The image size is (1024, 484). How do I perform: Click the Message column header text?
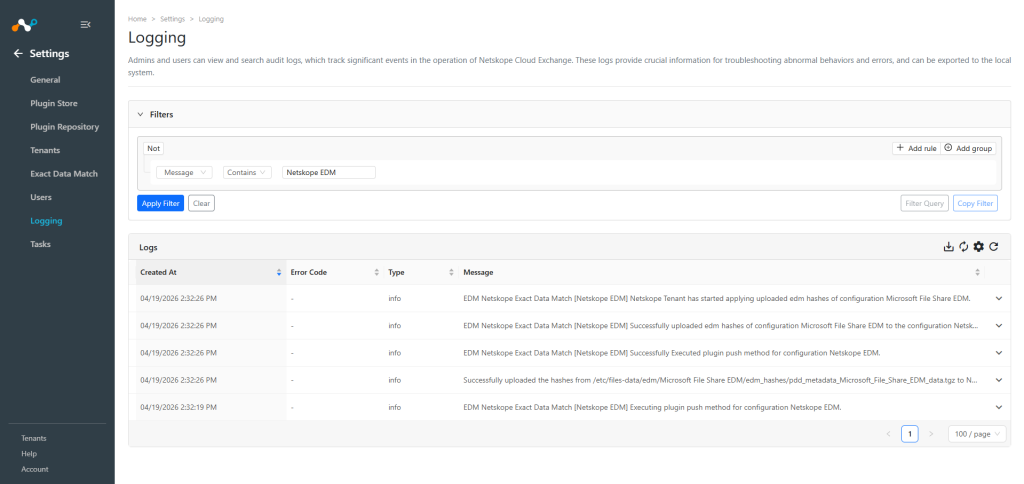[478, 272]
